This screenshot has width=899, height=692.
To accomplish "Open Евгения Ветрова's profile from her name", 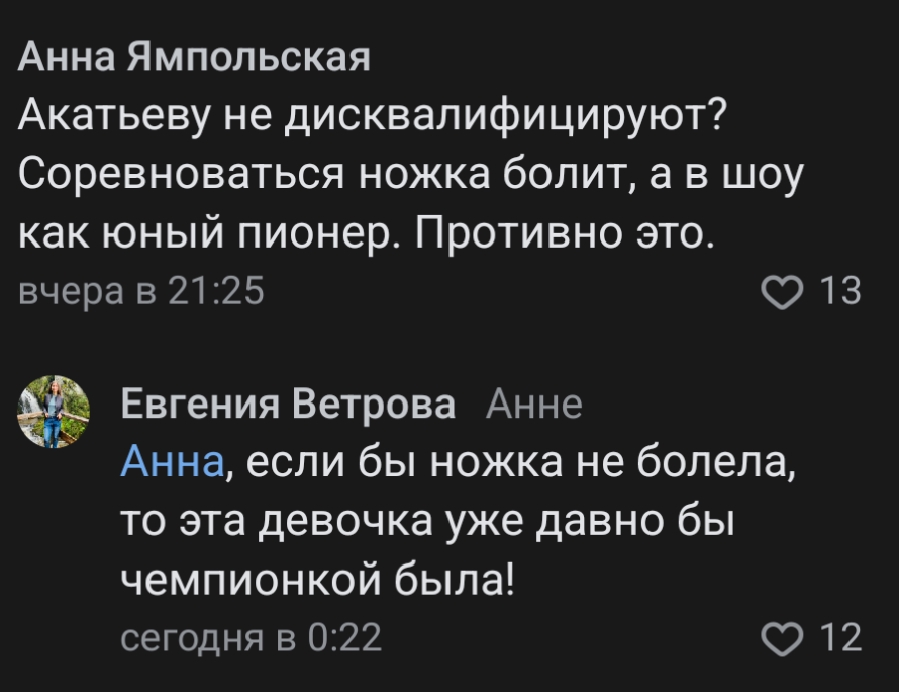I will pyautogui.click(x=288, y=406).
